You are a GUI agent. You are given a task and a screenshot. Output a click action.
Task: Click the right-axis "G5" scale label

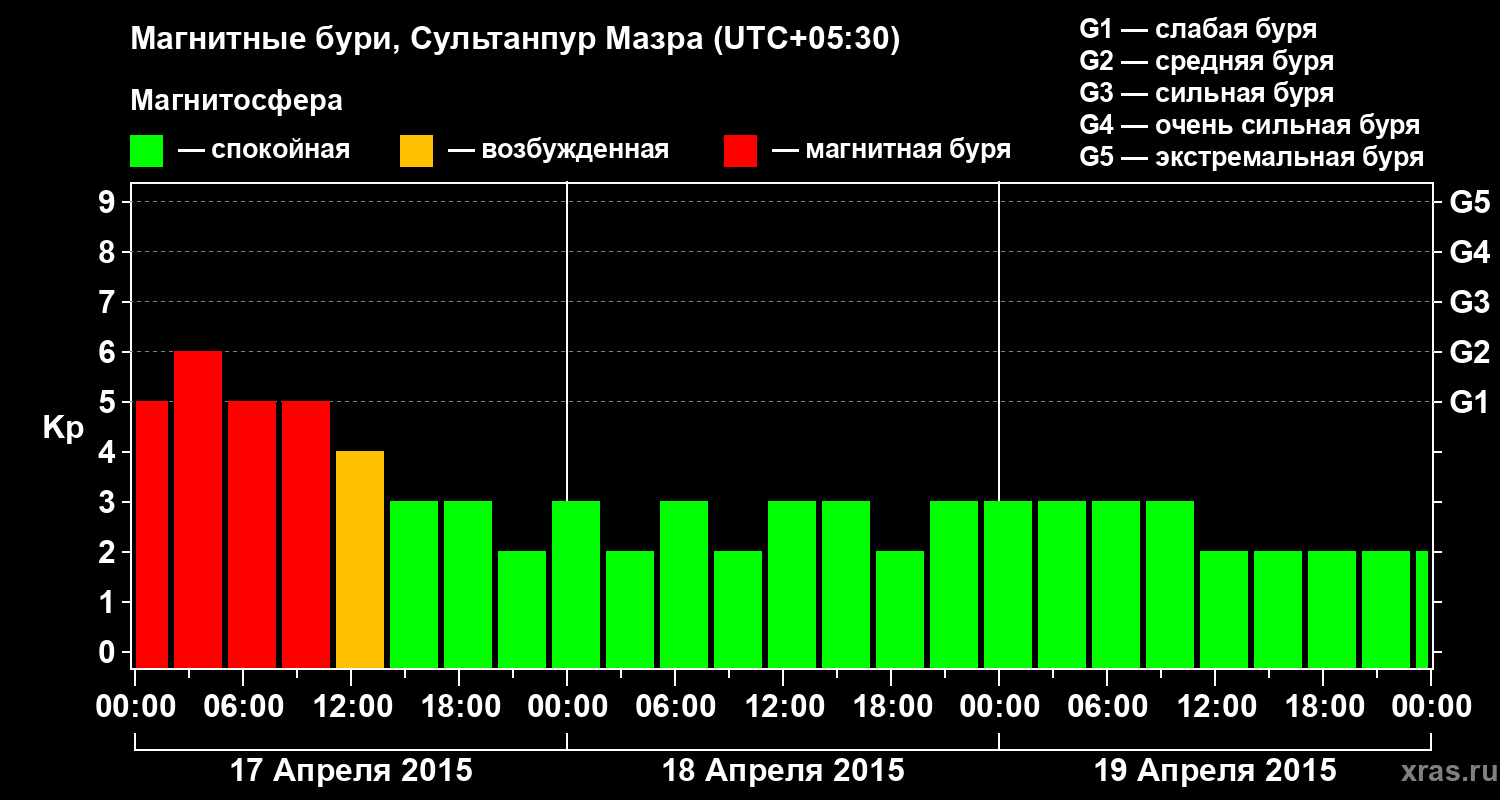(1470, 202)
